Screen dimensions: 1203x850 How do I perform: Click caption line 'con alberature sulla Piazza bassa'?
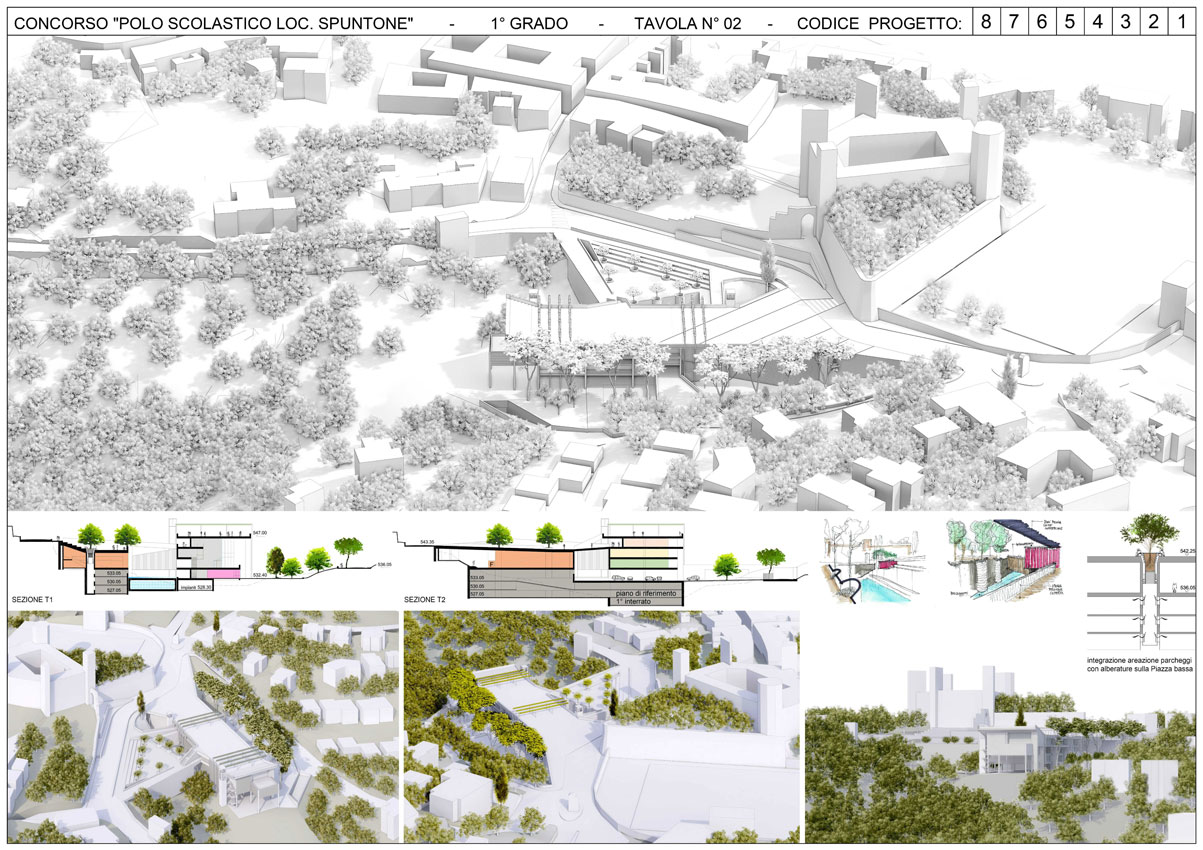[x=1138, y=671]
